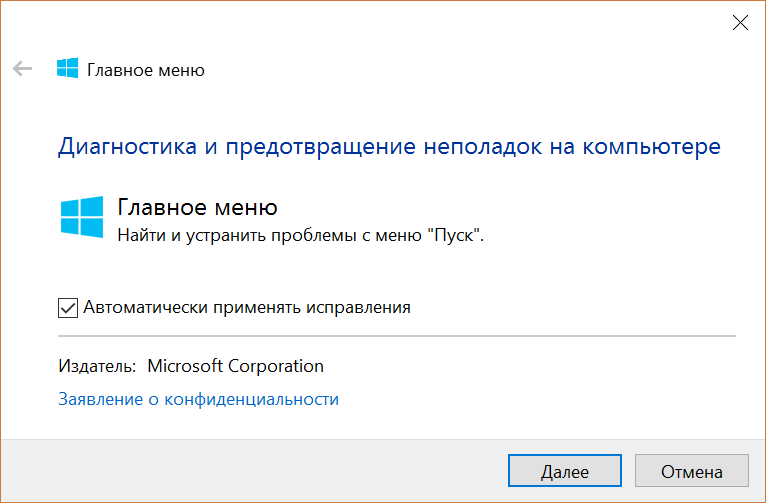Close the troubleshooter with the X icon

pos(740,22)
